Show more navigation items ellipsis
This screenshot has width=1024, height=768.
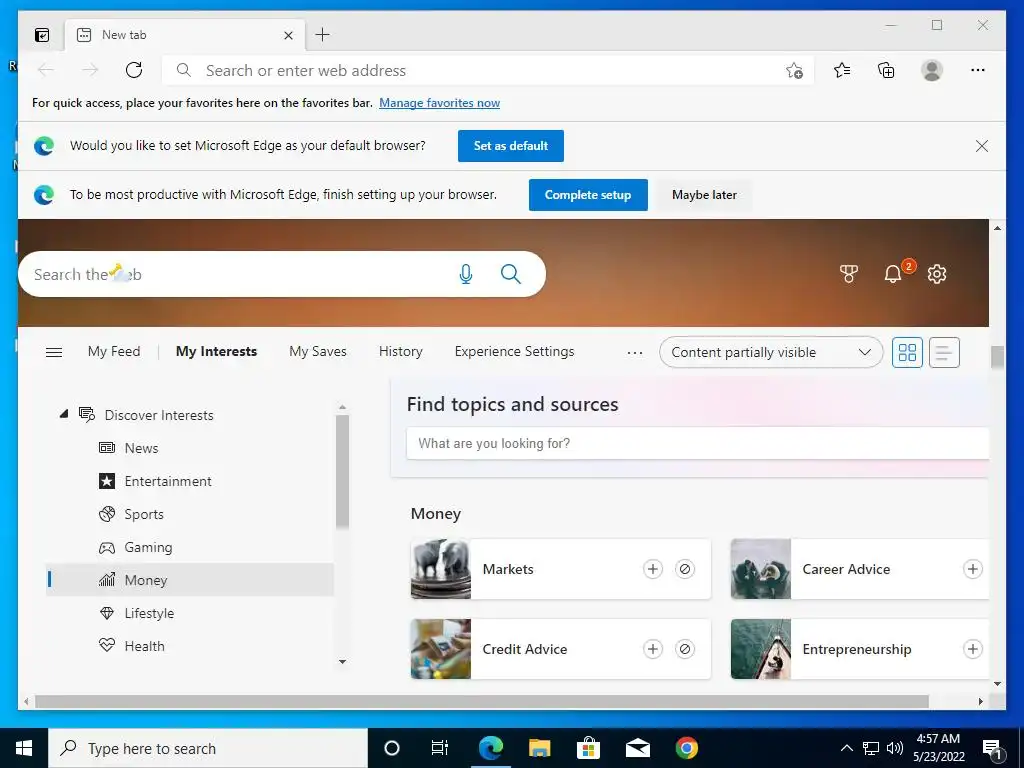(x=635, y=353)
